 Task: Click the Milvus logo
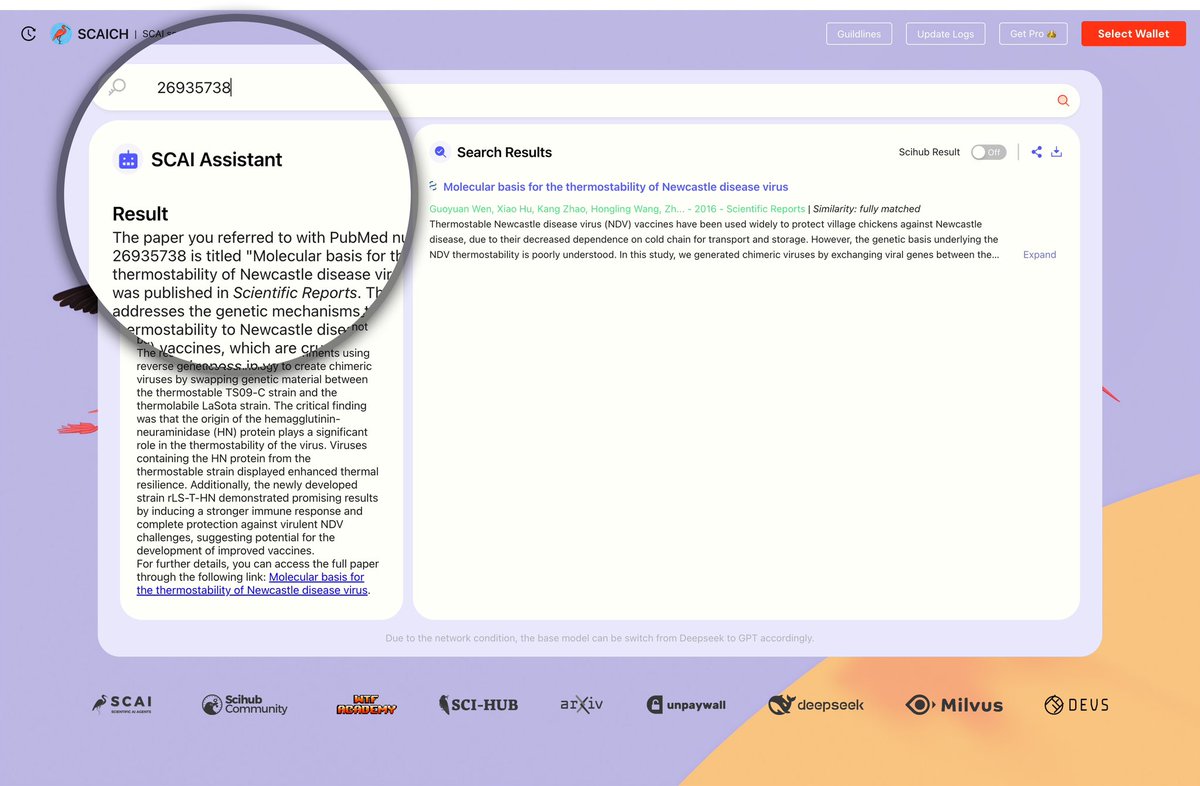[954, 705]
